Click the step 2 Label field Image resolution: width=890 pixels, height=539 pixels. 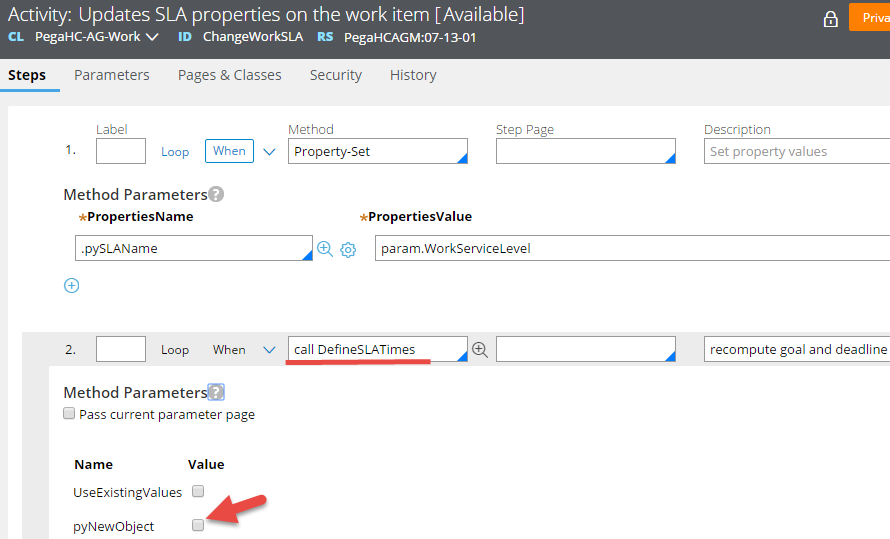pos(121,349)
